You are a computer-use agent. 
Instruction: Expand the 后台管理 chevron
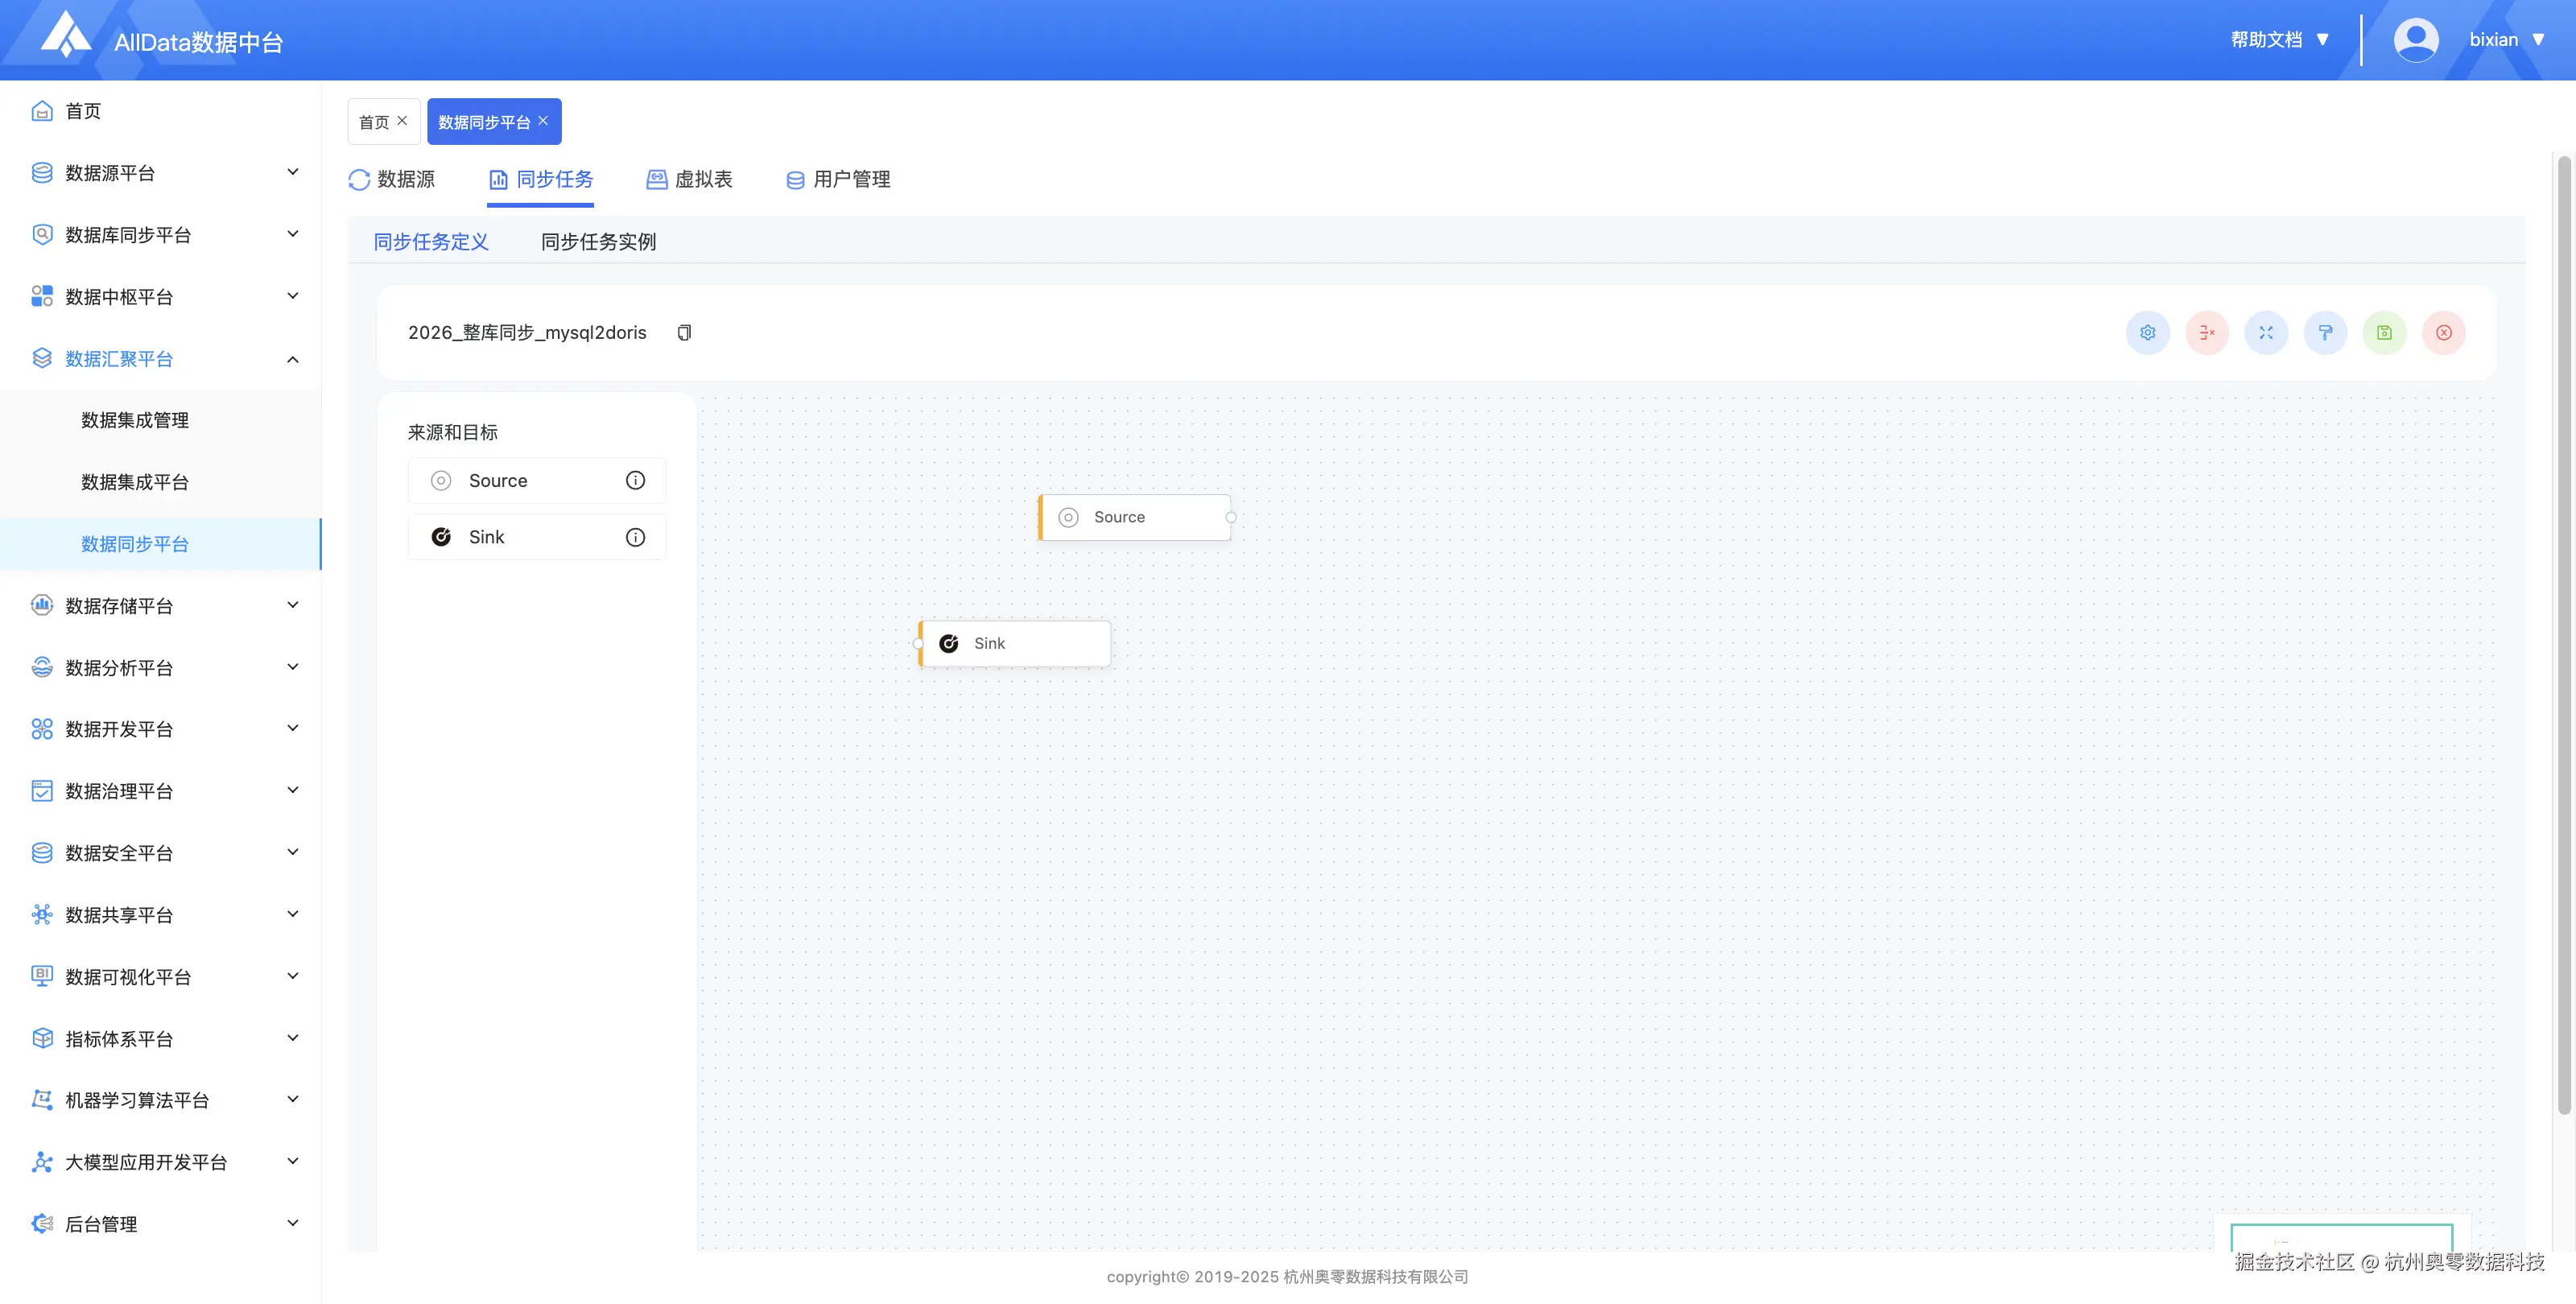pos(293,1223)
